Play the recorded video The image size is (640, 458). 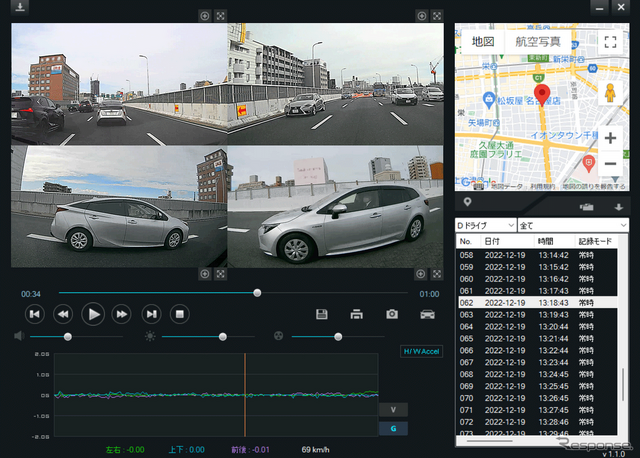click(x=93, y=314)
